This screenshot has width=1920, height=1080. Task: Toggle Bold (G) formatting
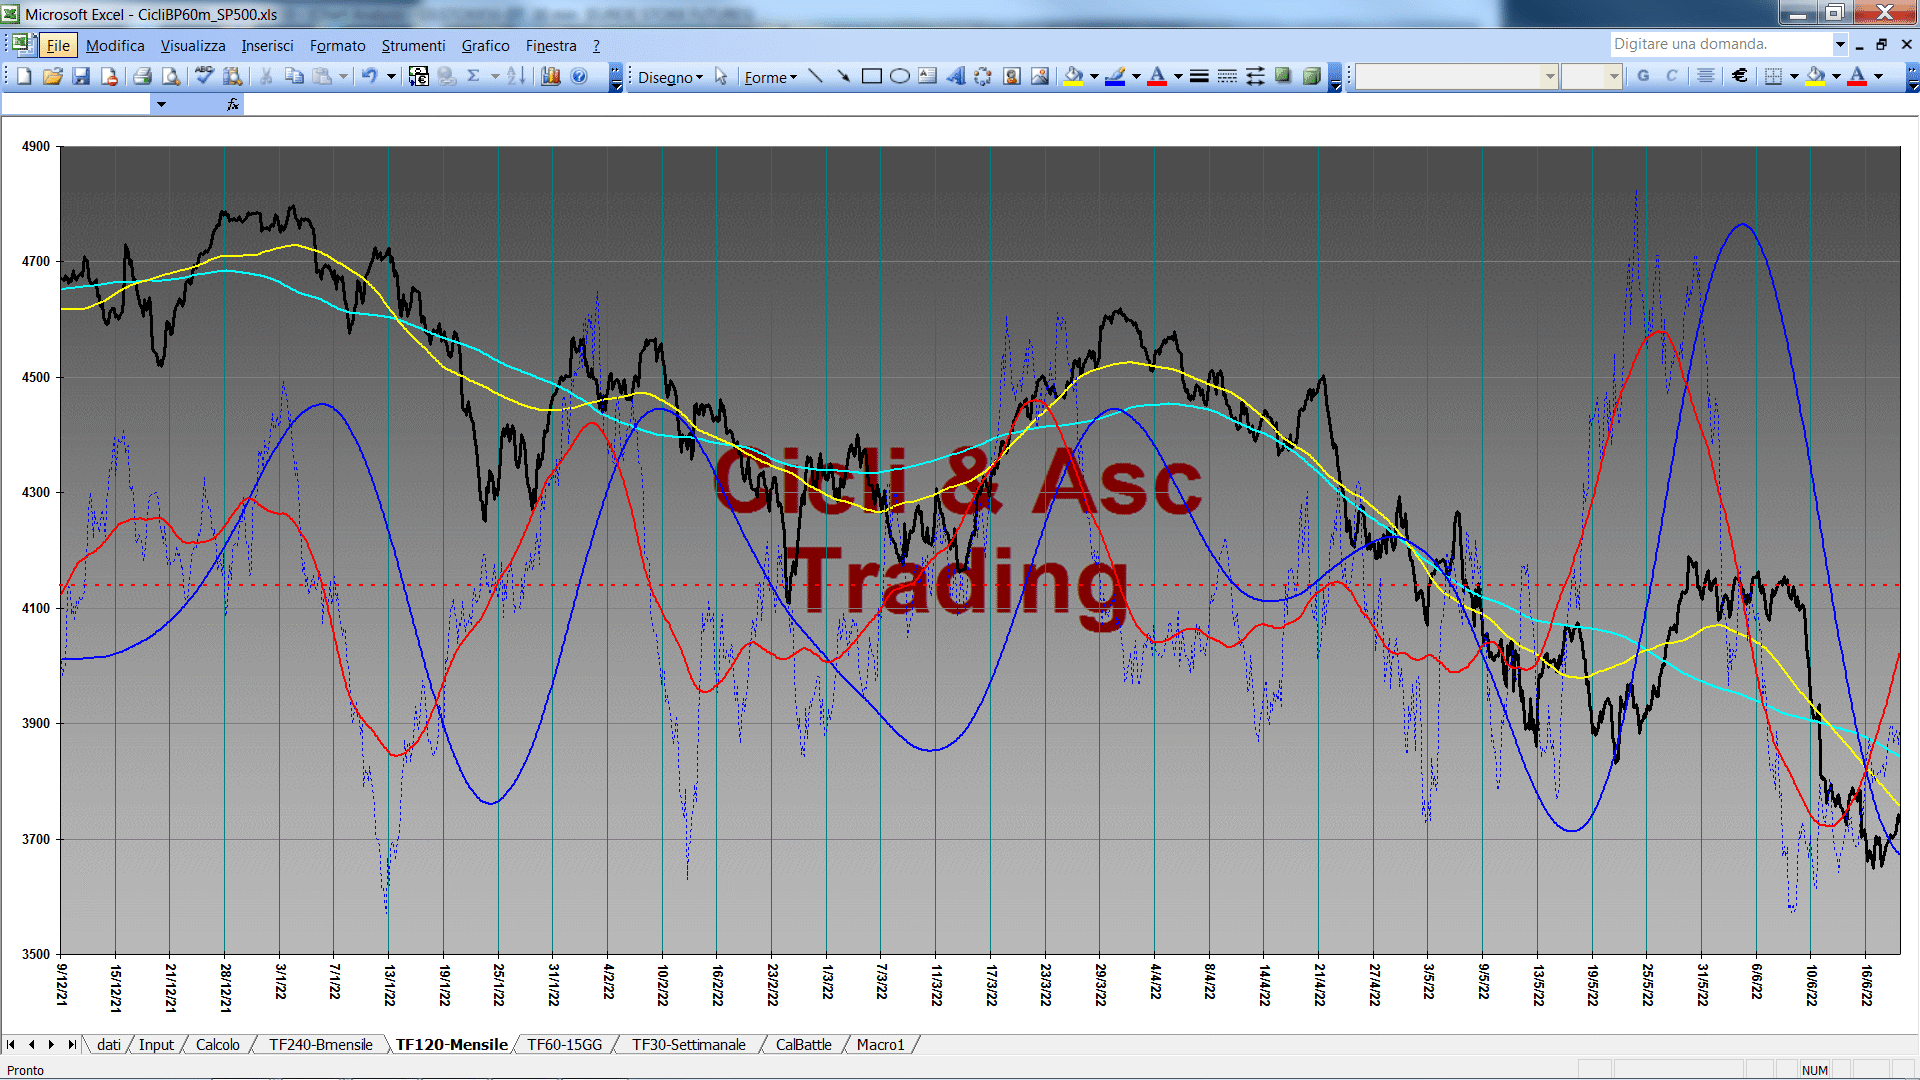point(1644,76)
